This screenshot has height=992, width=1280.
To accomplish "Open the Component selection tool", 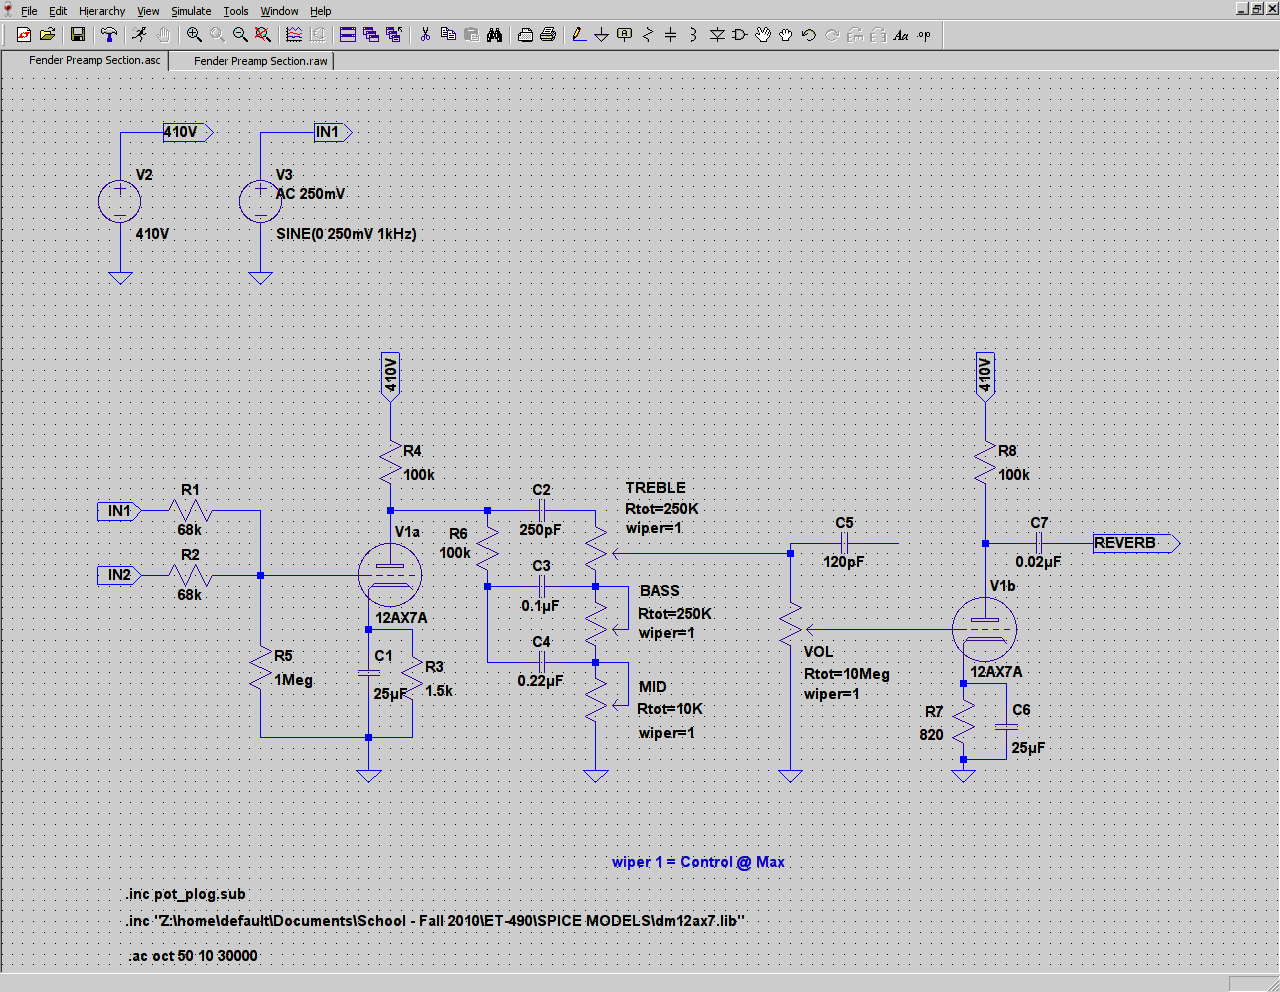I will 740,35.
